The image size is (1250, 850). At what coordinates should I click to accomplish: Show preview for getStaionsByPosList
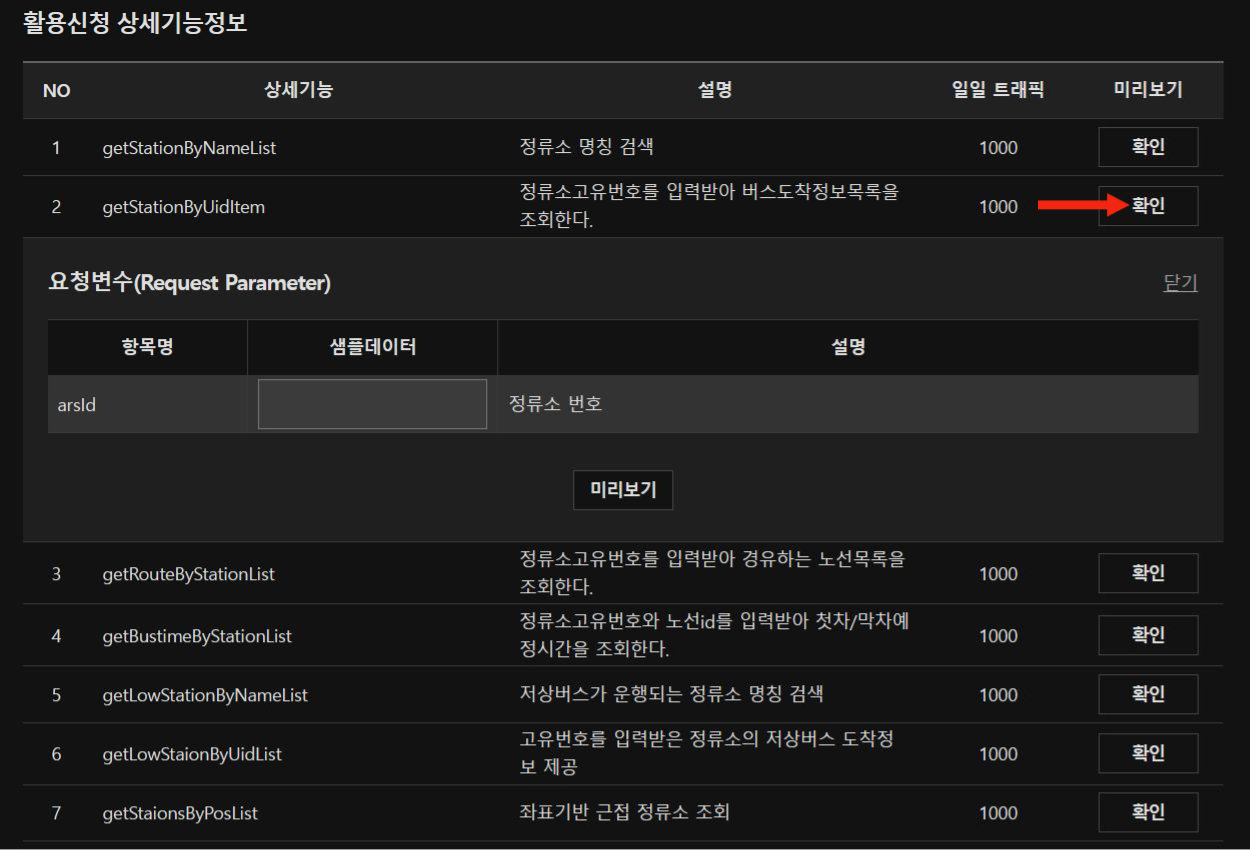click(x=1148, y=812)
